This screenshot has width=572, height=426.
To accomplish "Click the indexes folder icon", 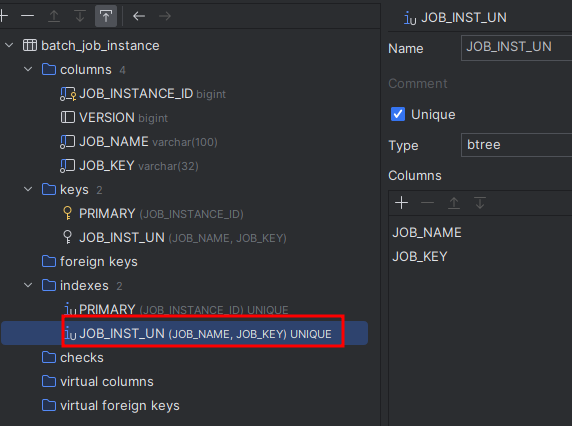I will 49,285.
